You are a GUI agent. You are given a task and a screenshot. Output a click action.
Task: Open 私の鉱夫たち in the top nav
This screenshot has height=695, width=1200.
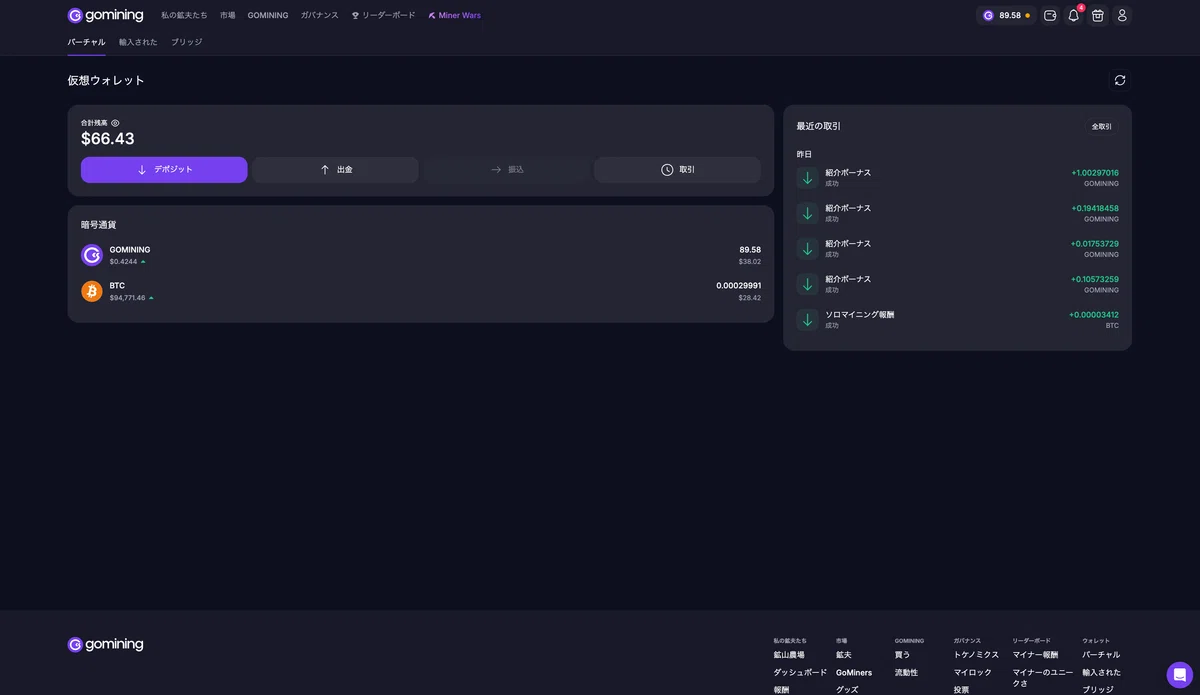tap(184, 16)
